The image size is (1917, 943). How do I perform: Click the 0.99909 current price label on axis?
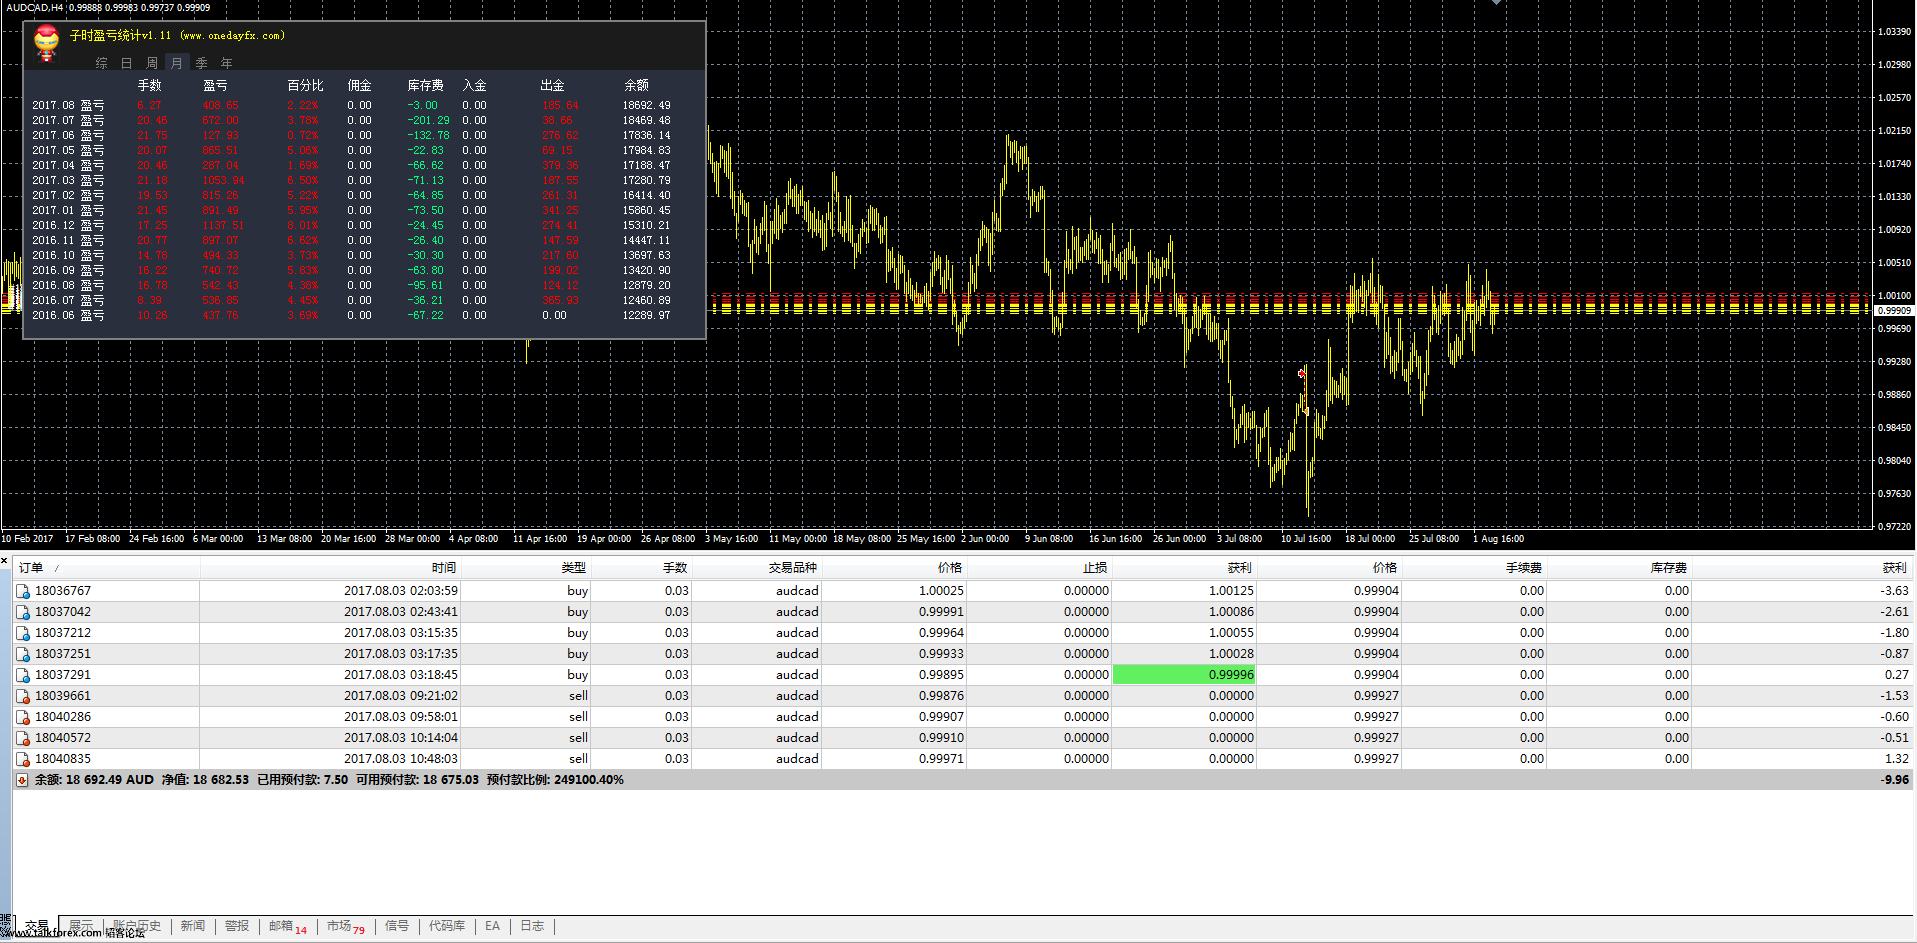pos(1894,311)
